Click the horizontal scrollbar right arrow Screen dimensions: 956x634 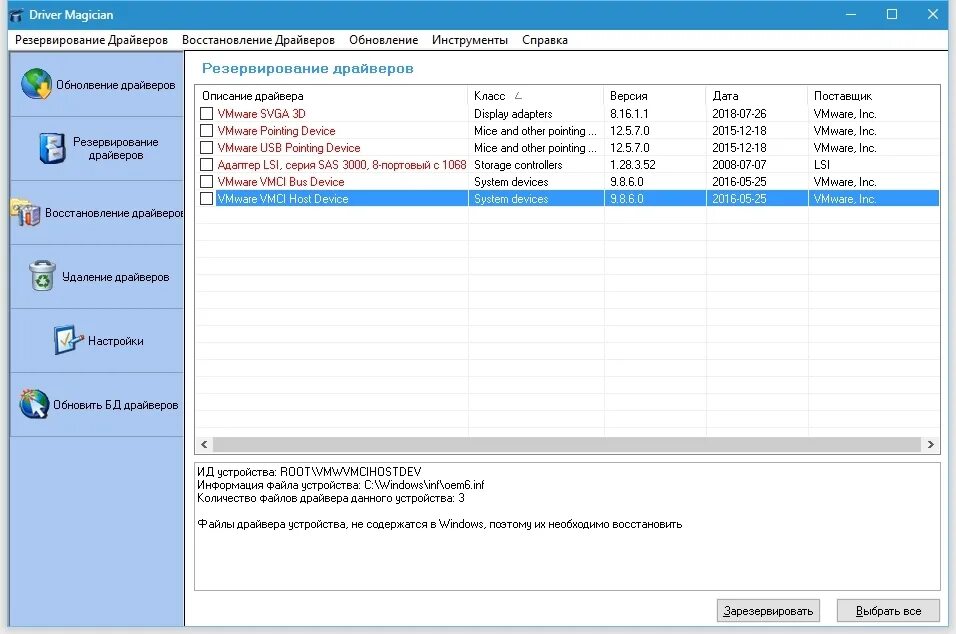(x=930, y=443)
